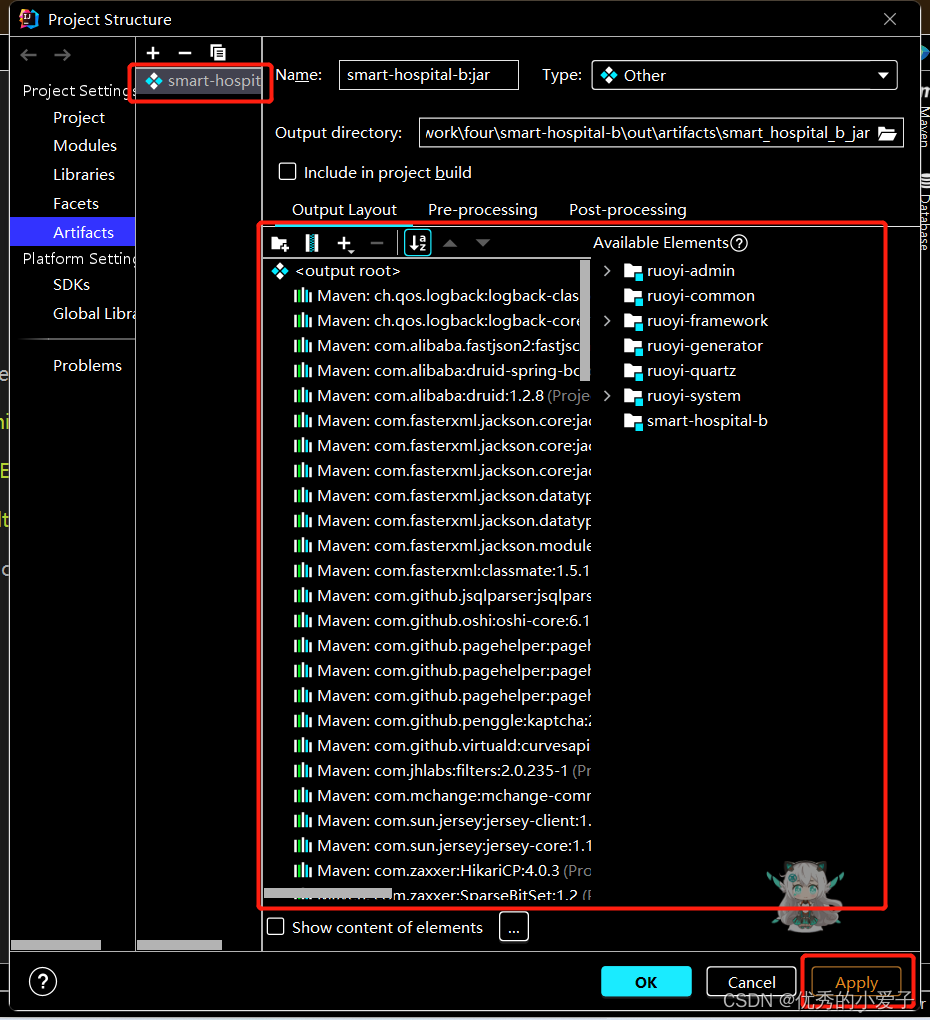Screen dimensions: 930x1020
Task: Select the ruoyi-quartz module
Action: point(680,371)
